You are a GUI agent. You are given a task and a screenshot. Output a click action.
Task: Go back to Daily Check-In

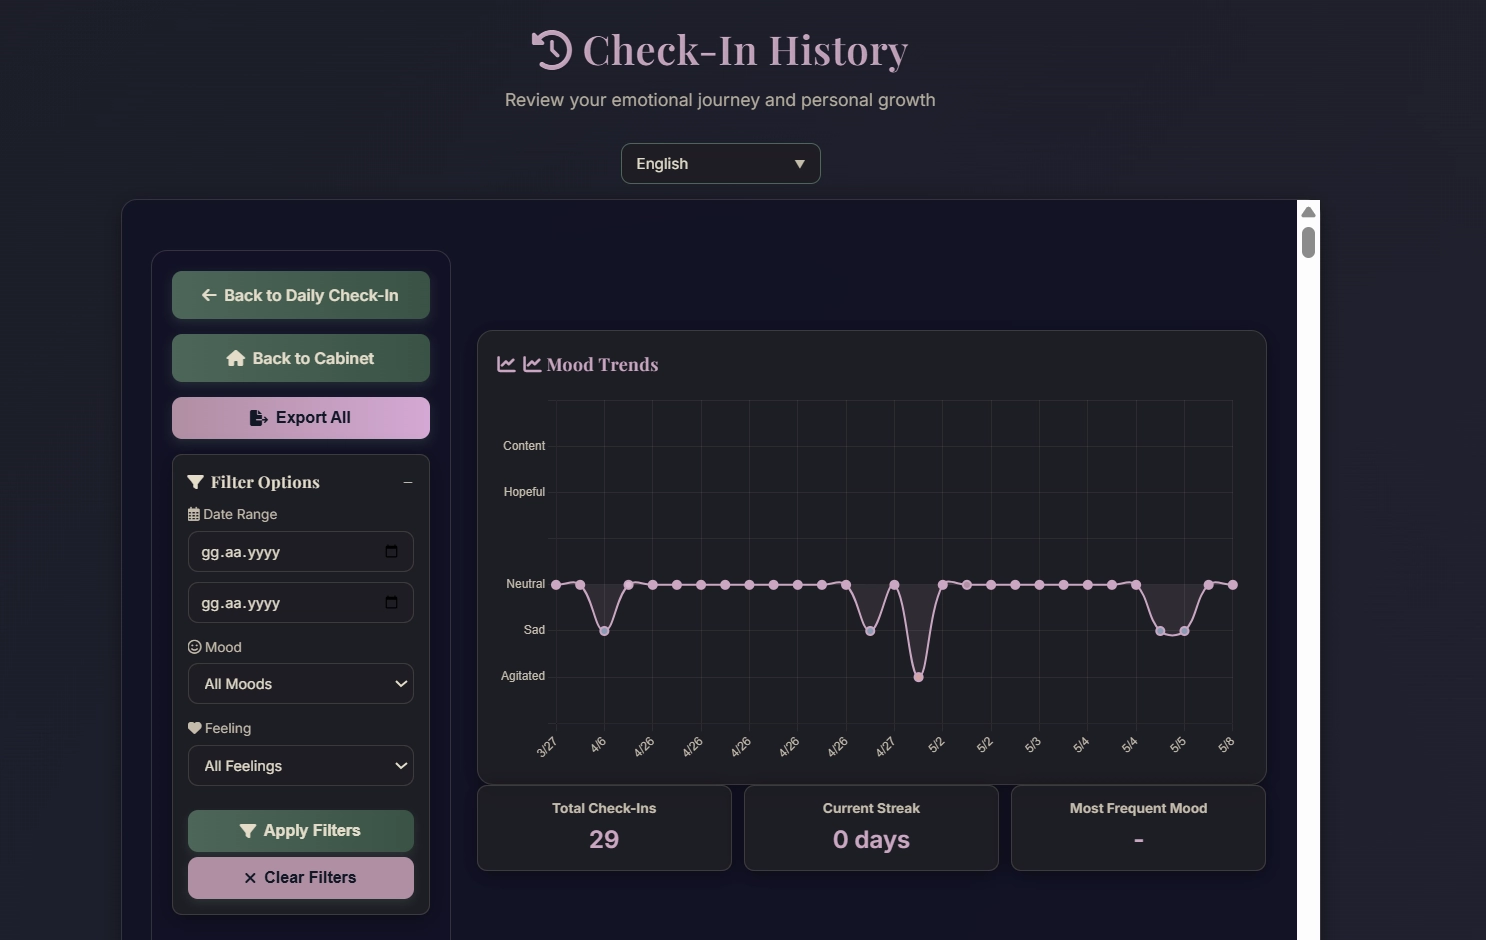[301, 295]
